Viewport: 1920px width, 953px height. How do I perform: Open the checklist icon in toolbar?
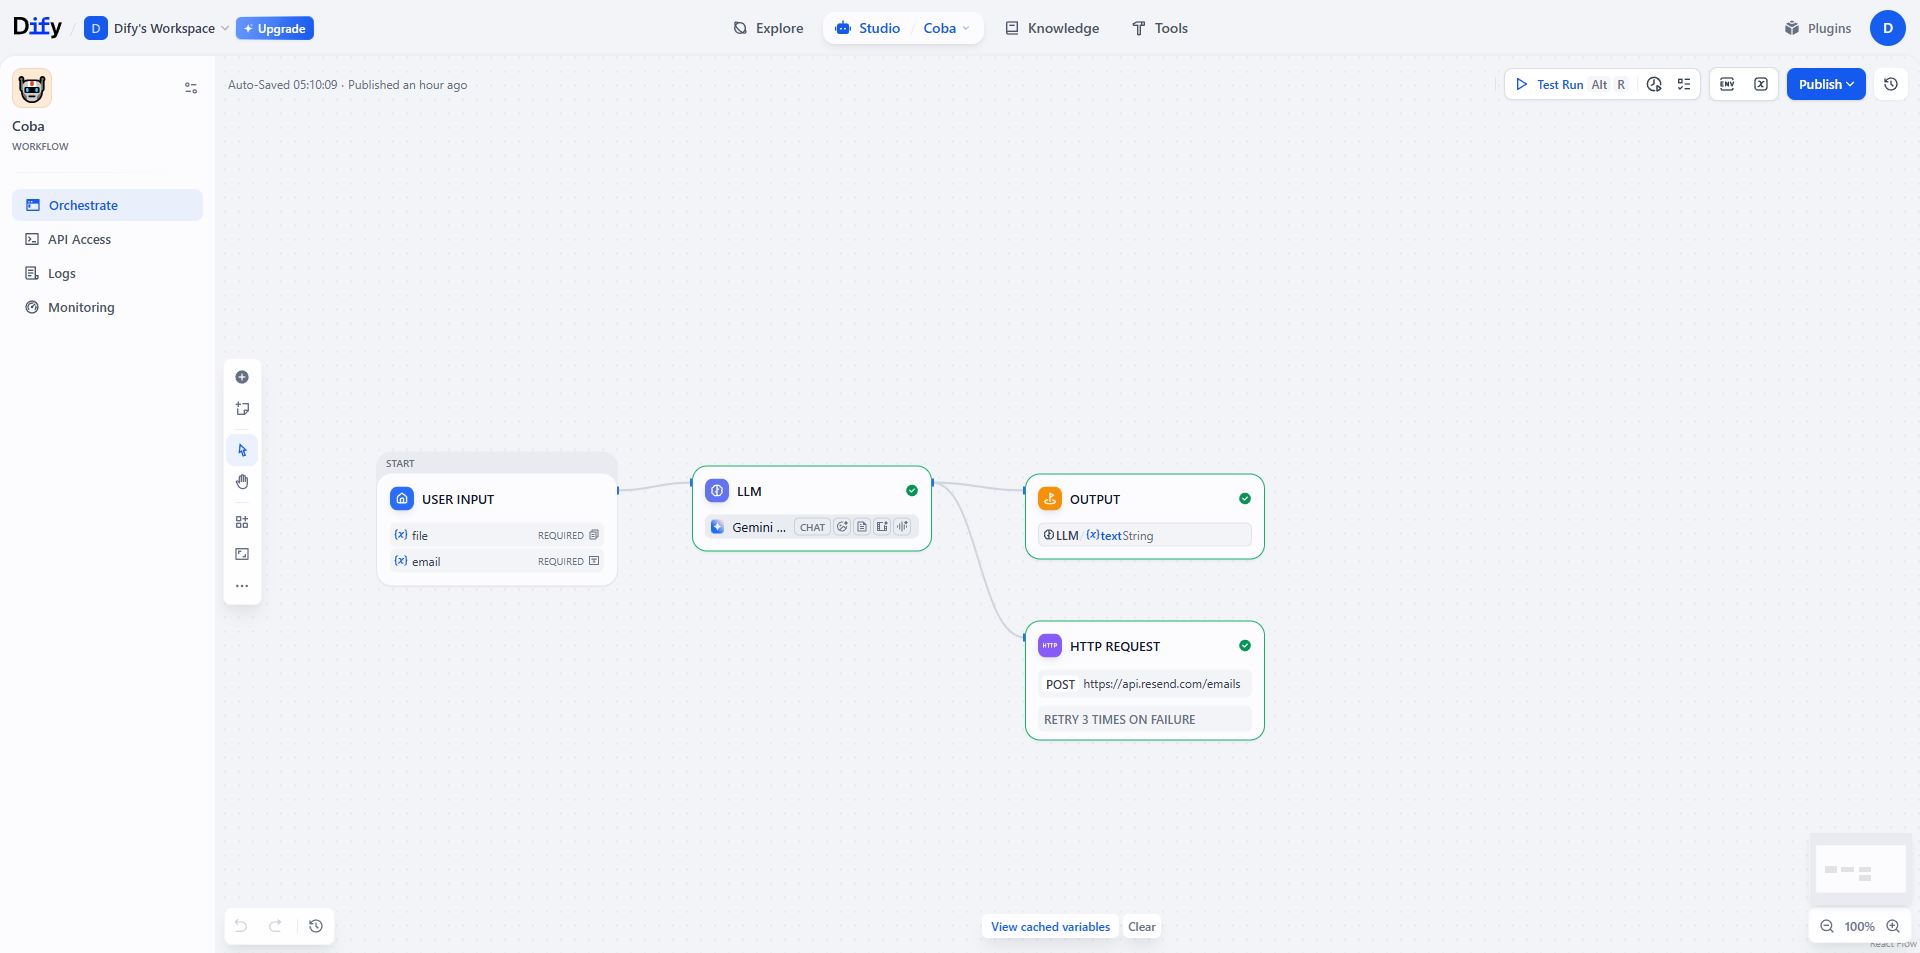(1684, 85)
